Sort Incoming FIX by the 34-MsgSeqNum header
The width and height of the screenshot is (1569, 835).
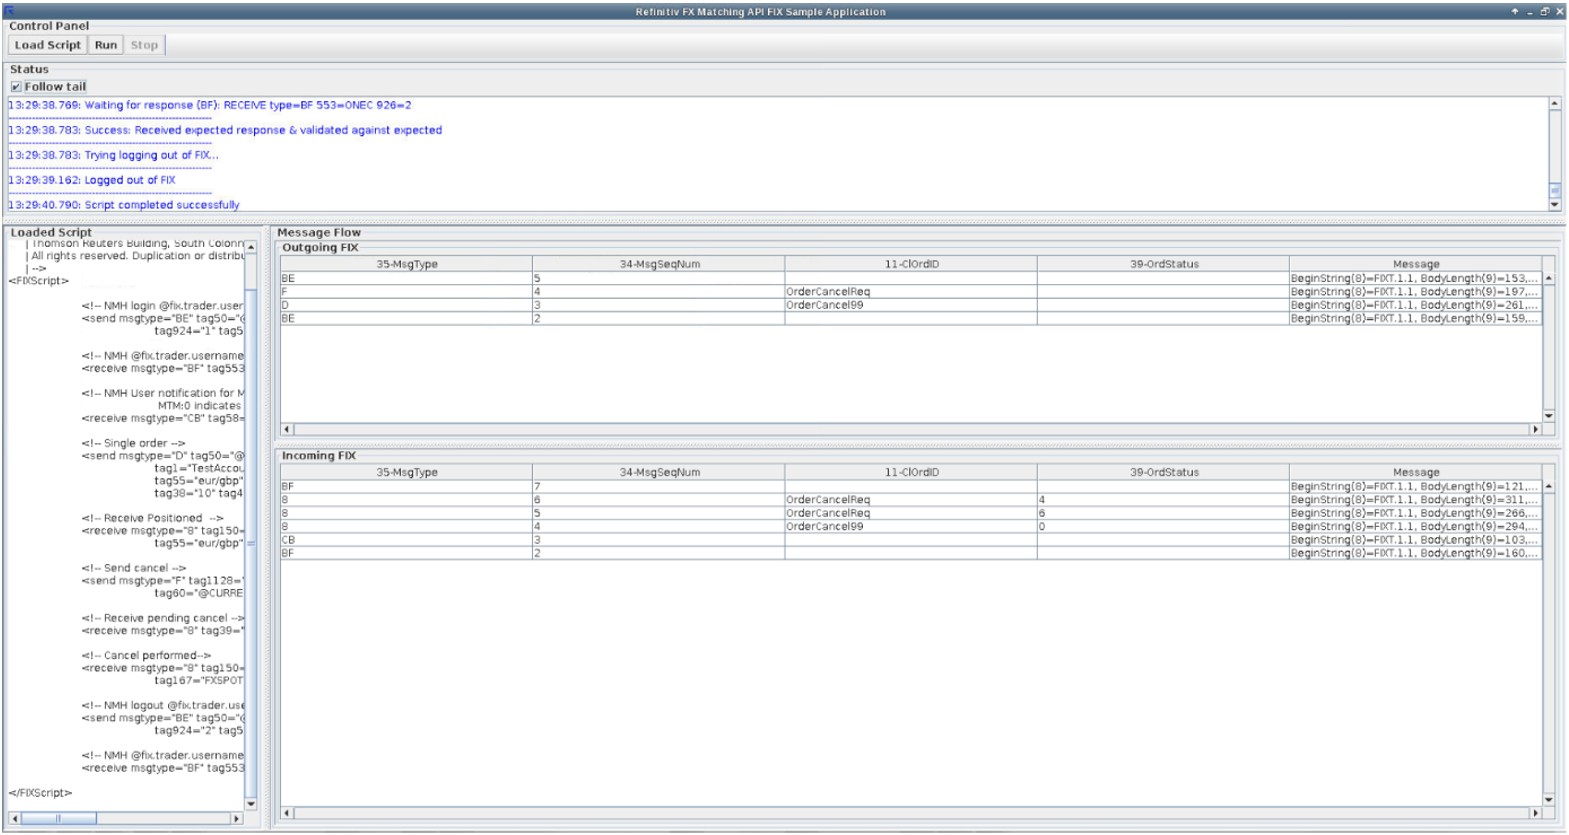coord(659,472)
